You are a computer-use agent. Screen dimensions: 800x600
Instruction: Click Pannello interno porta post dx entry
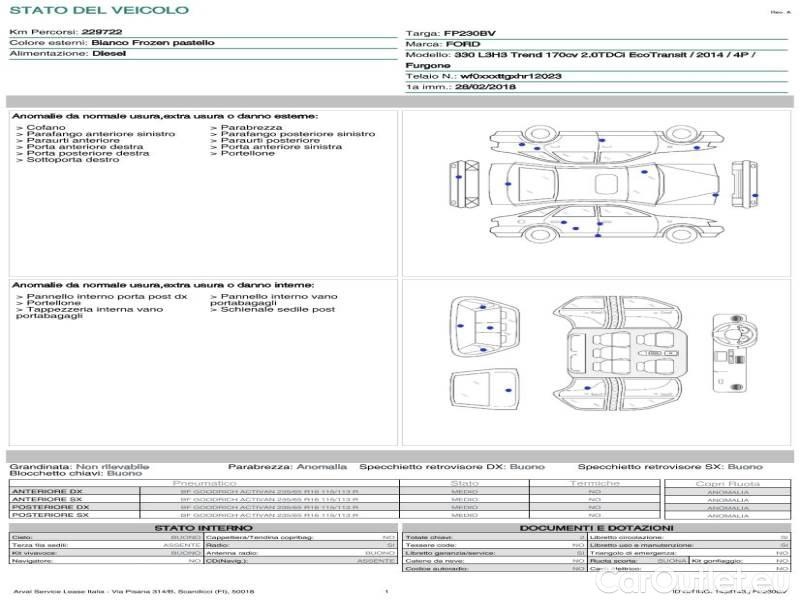pyautogui.click(x=102, y=296)
